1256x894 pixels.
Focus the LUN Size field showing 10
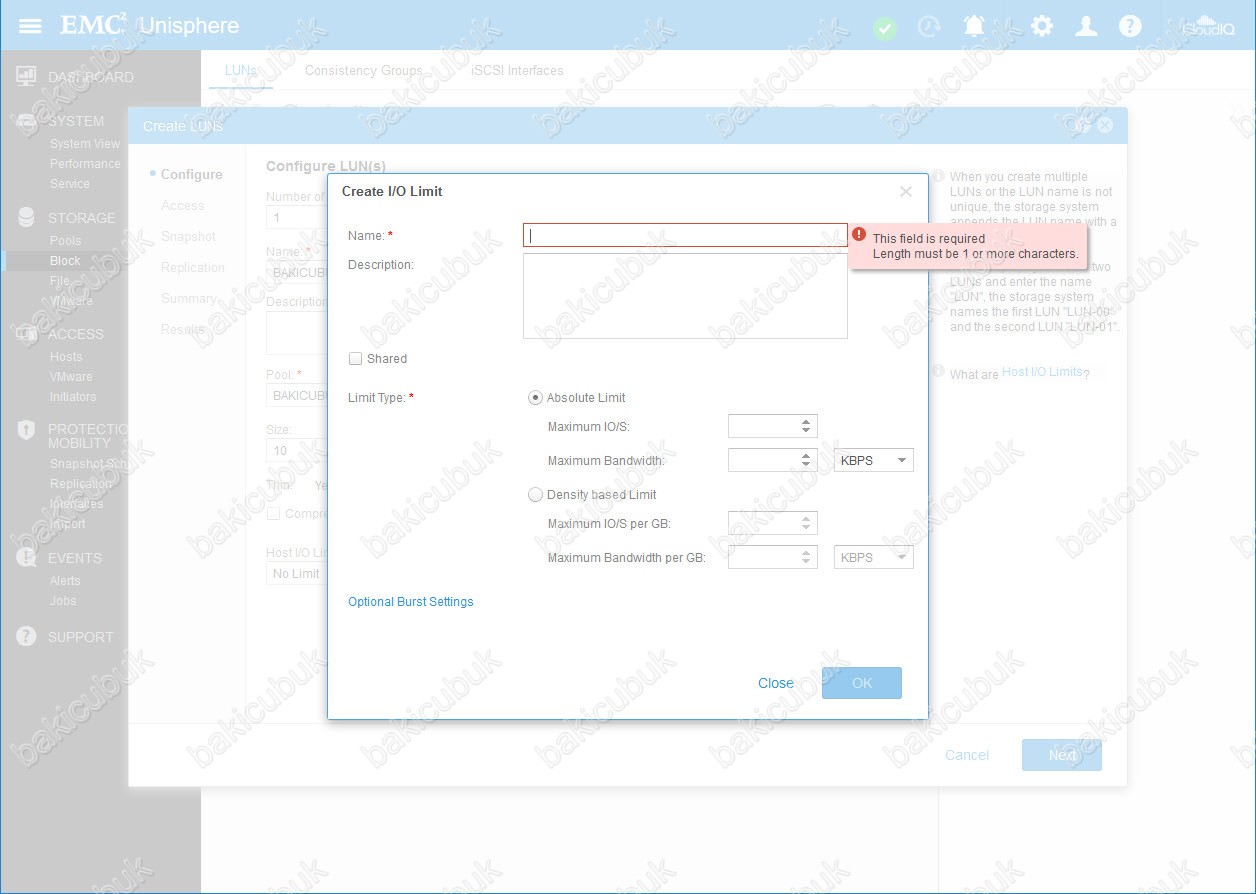coord(297,451)
